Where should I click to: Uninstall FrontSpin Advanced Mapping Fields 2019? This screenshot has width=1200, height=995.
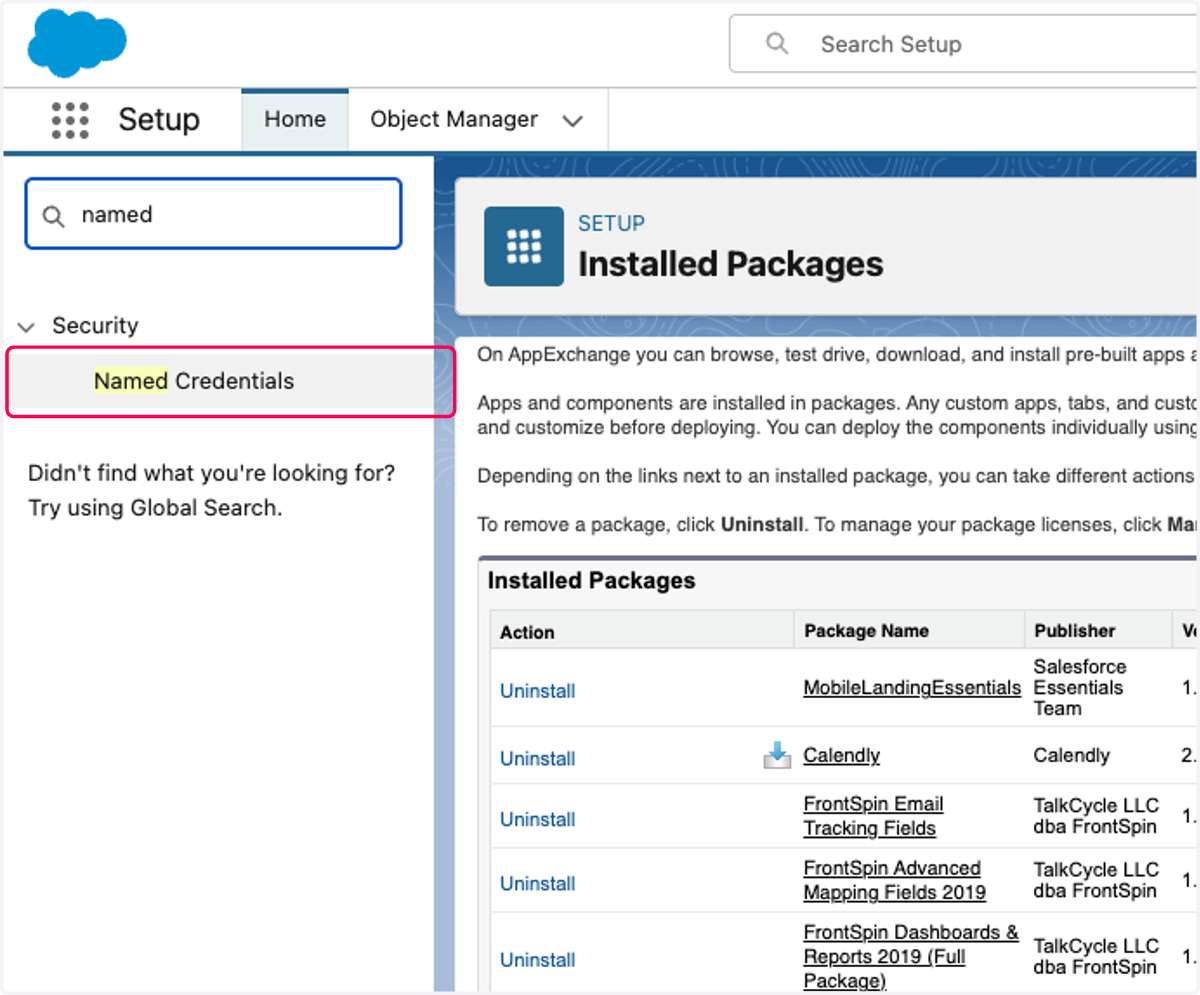coord(537,883)
